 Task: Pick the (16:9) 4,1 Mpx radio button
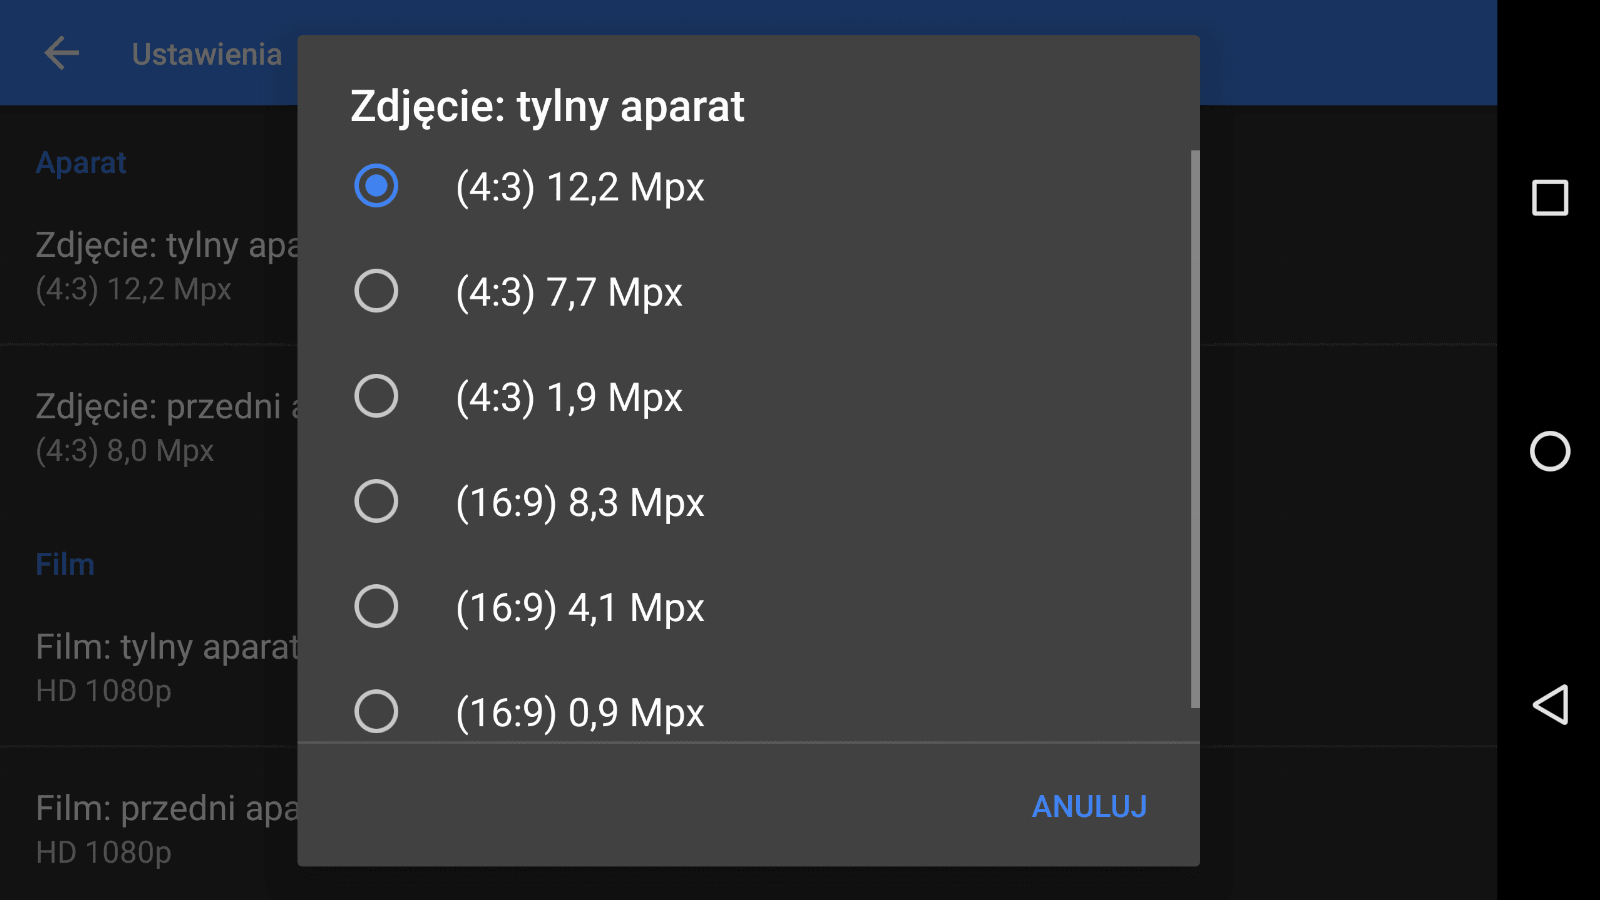[x=377, y=606]
